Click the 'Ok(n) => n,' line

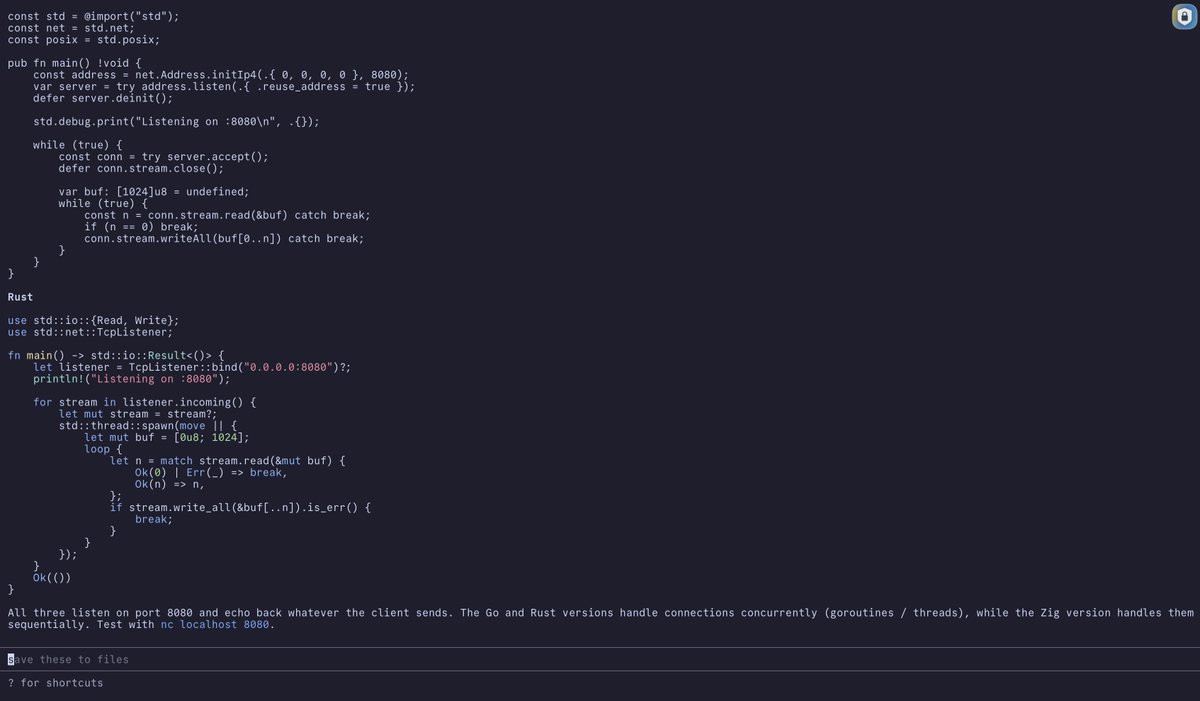point(170,484)
